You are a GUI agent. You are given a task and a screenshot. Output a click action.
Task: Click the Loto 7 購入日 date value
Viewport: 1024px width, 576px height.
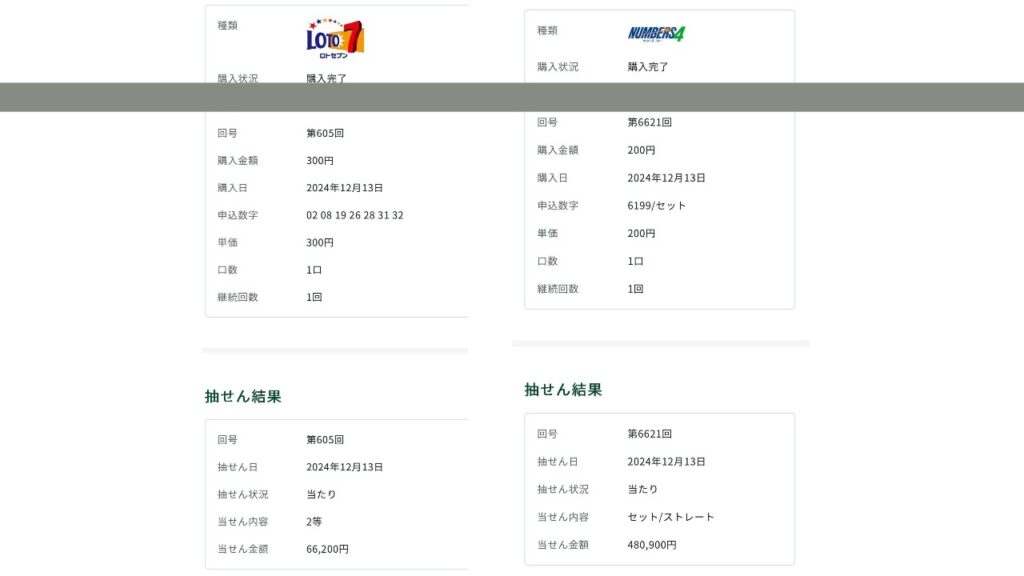coord(344,188)
